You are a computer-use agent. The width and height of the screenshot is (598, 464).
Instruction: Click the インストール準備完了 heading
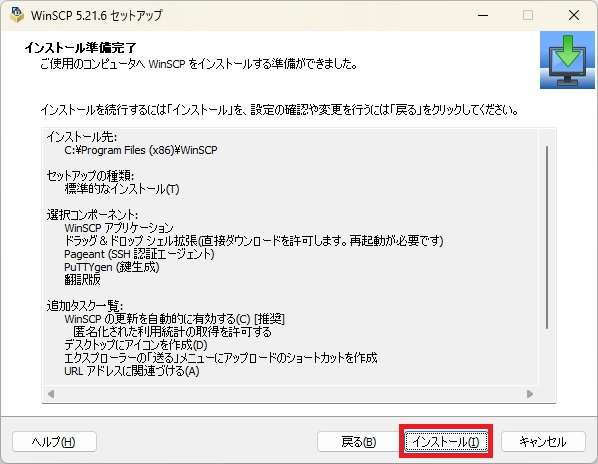click(x=80, y=48)
